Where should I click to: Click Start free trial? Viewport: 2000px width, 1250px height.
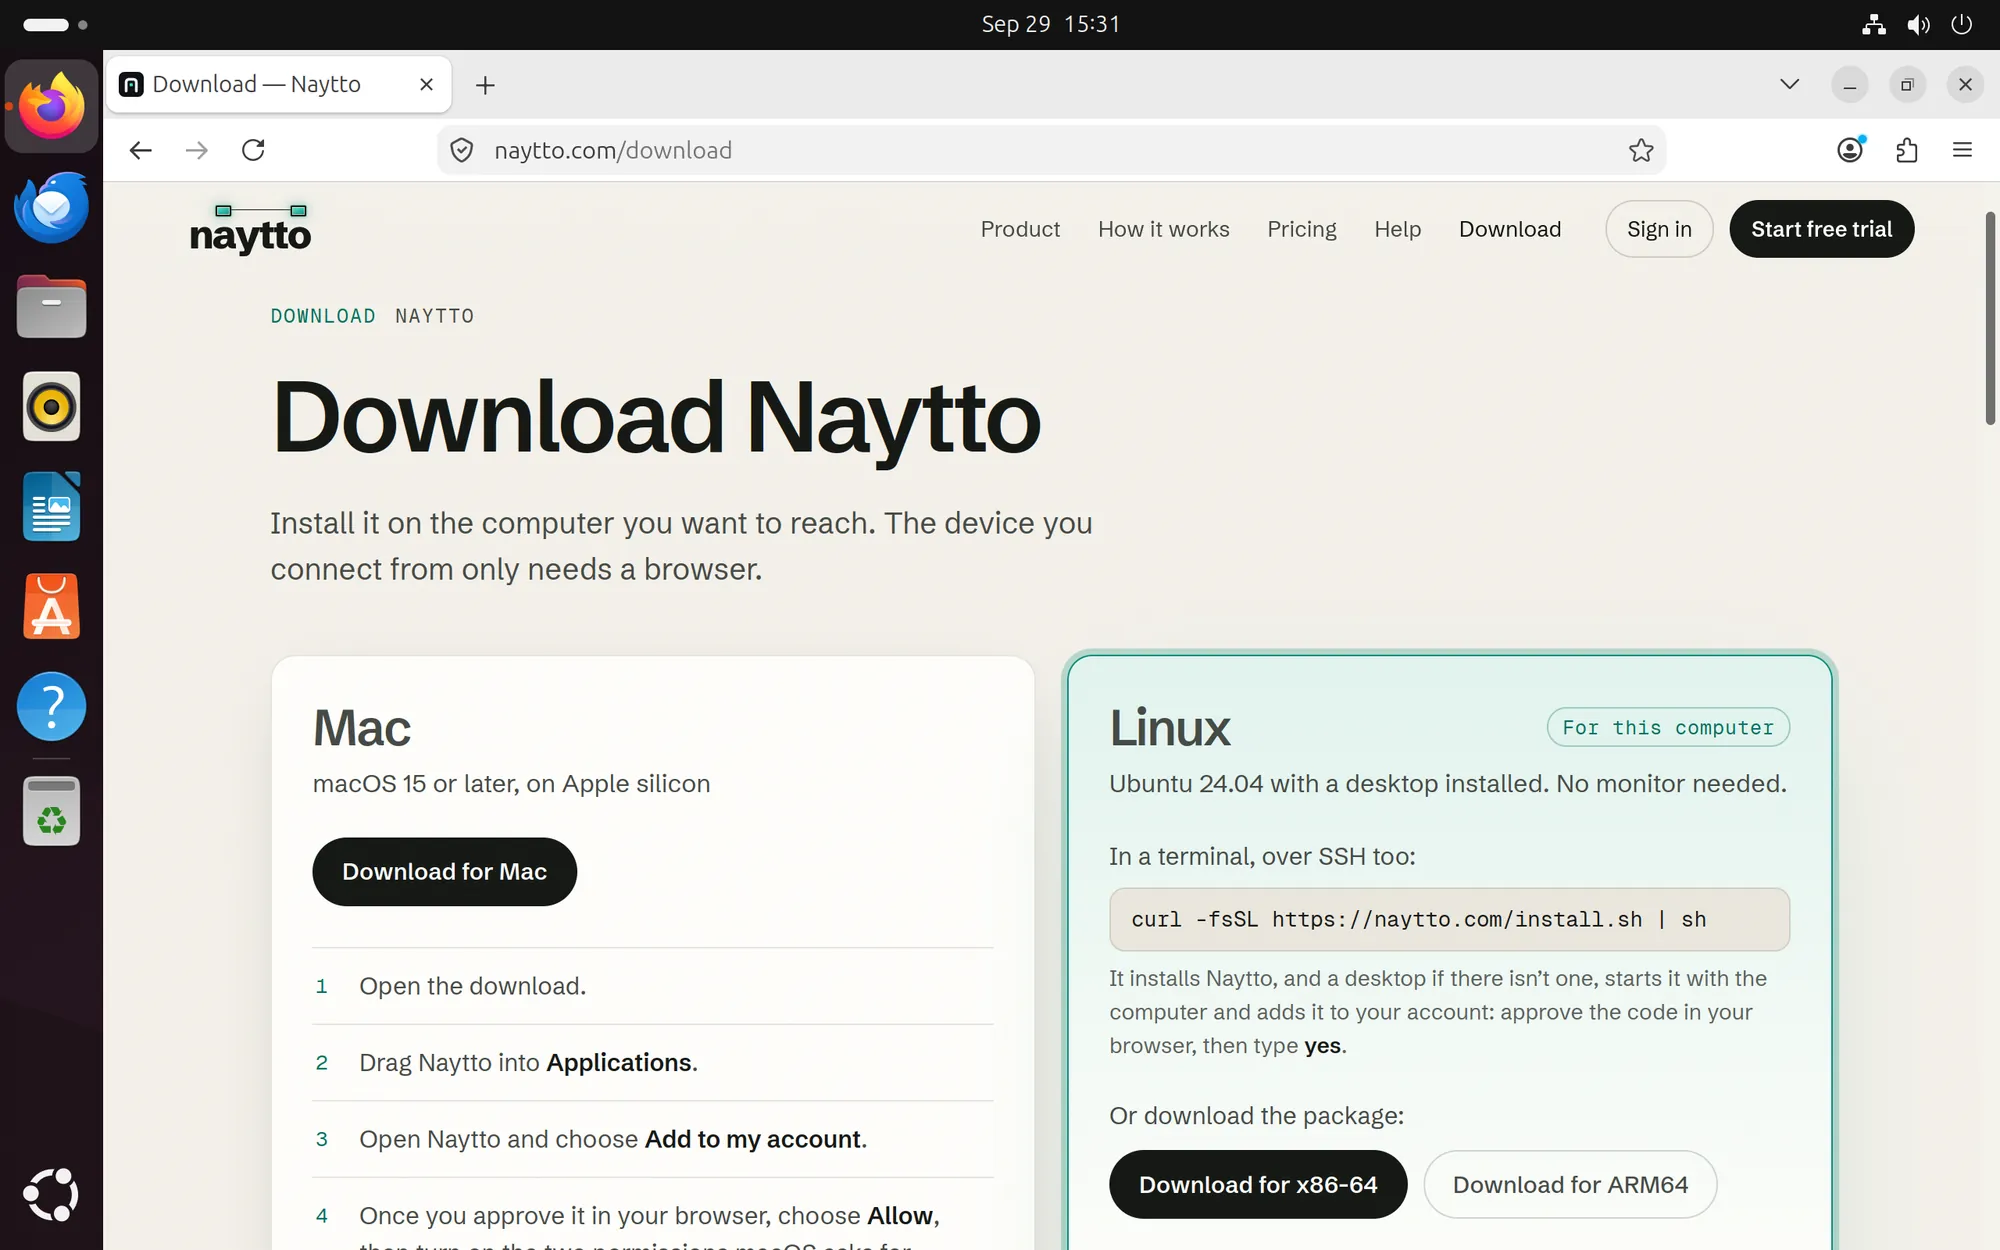1822,229
